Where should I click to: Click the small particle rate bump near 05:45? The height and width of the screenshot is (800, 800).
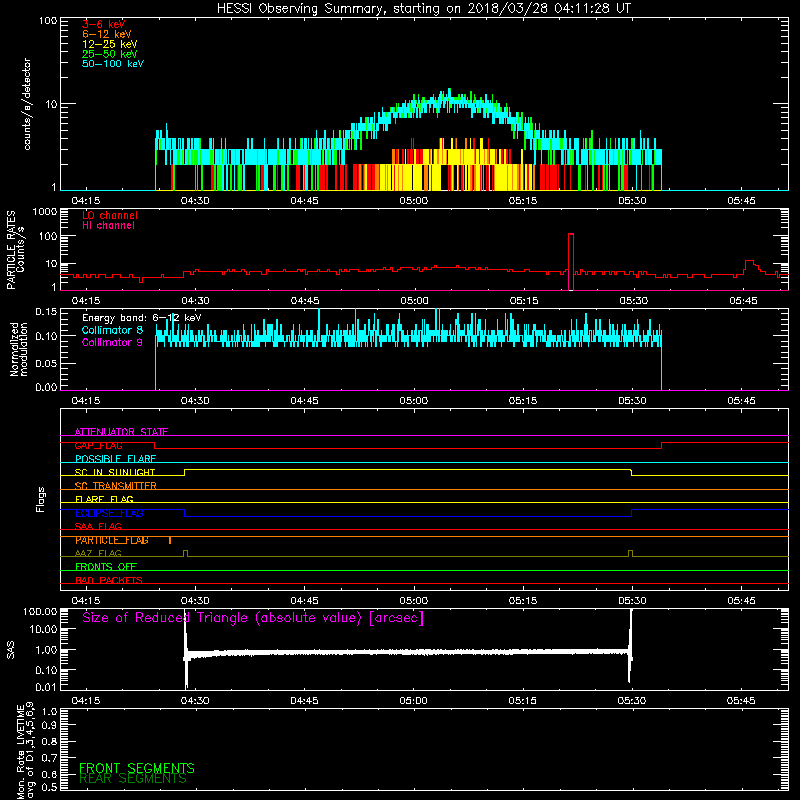[751, 266]
